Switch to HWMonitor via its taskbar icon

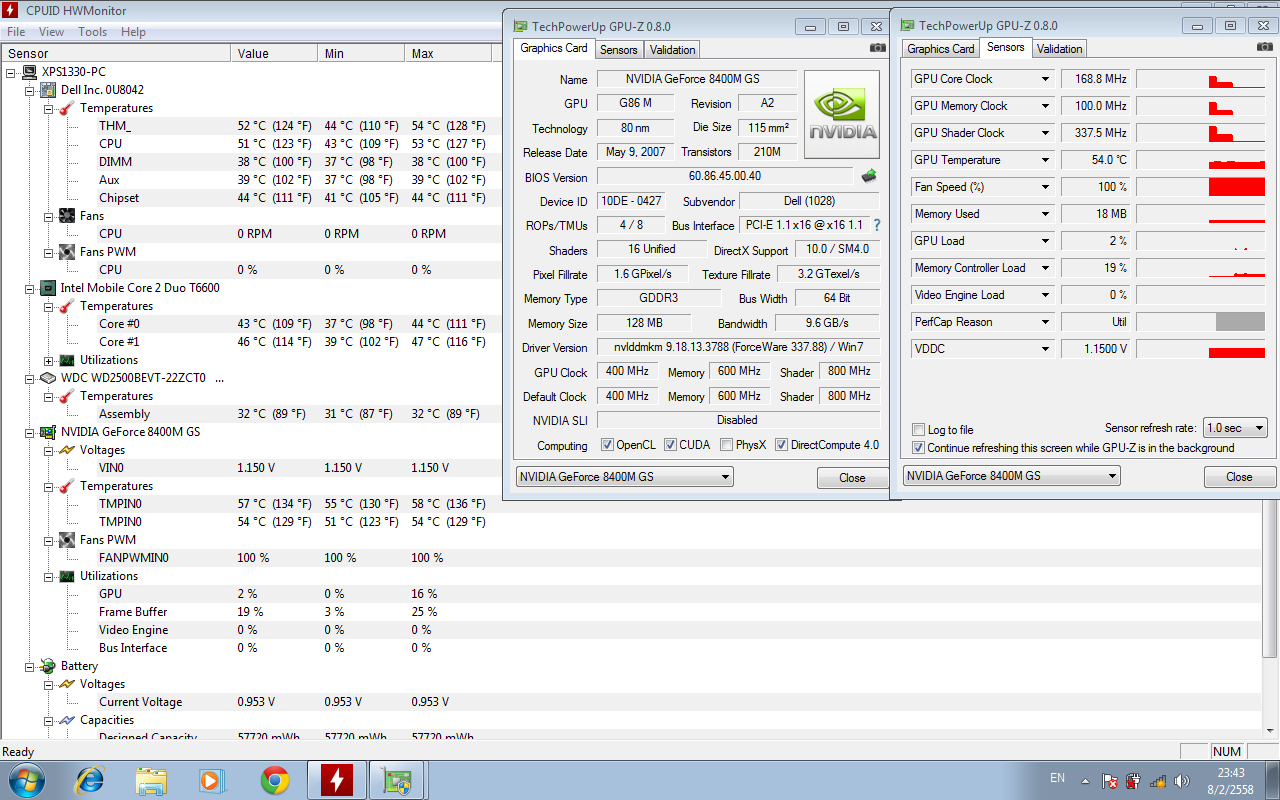pos(337,780)
